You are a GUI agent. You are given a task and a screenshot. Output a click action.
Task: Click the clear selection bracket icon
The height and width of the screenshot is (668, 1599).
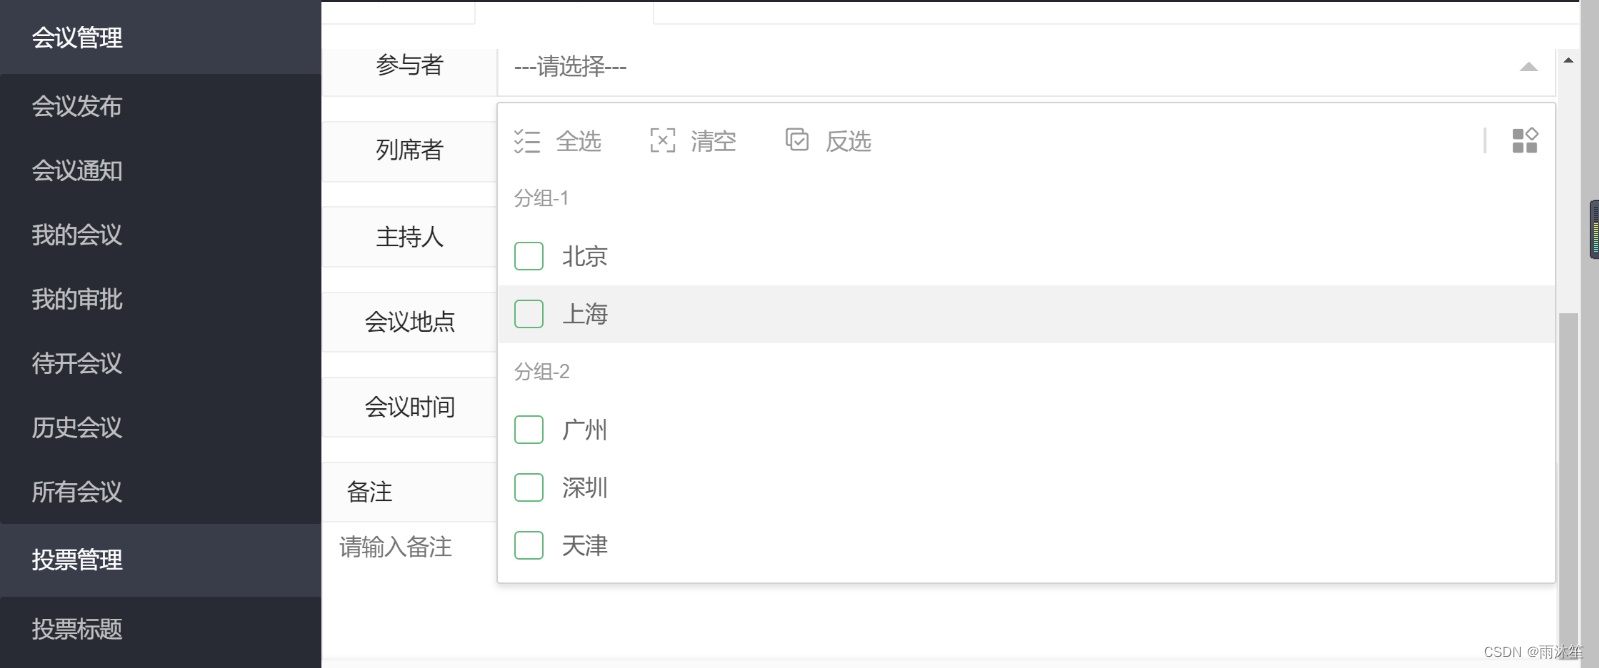(662, 141)
